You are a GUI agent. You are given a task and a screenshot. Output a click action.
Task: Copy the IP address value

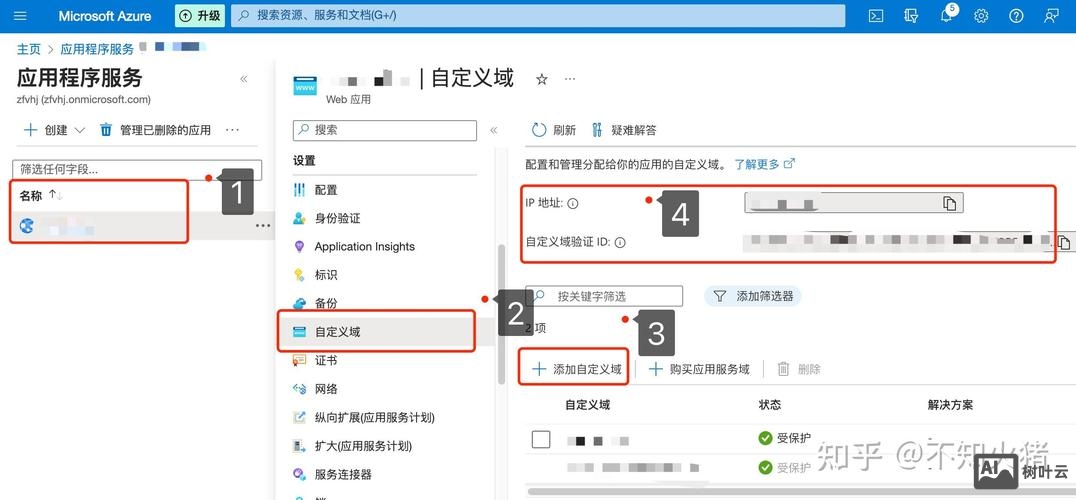click(950, 203)
